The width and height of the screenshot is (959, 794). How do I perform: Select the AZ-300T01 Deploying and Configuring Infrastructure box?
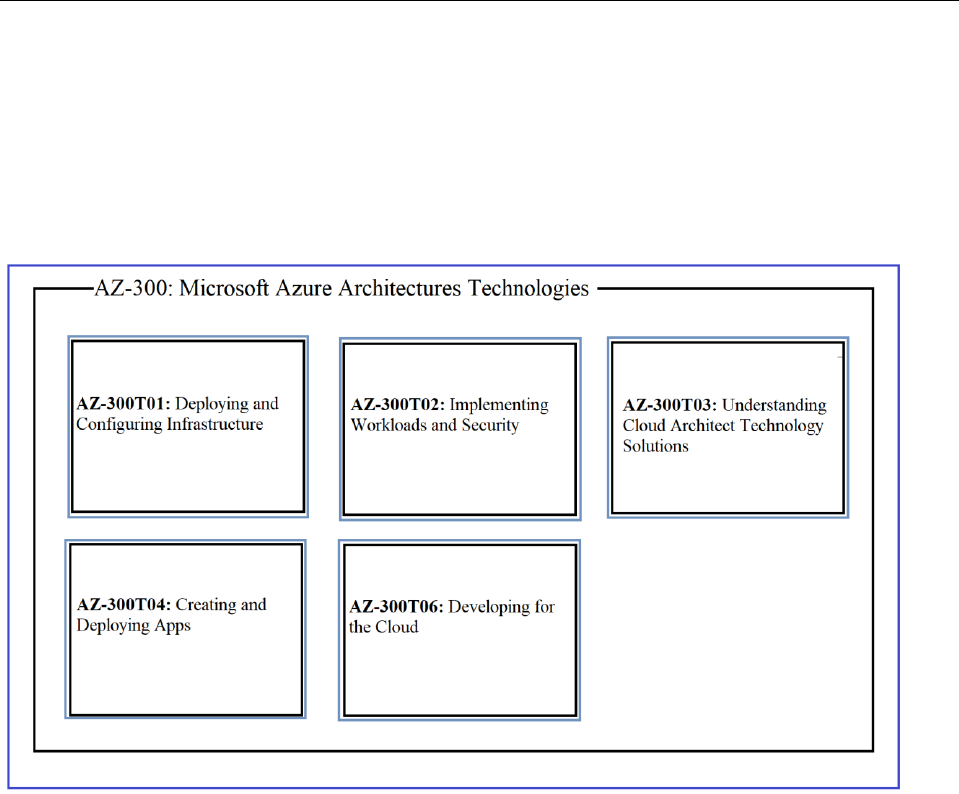click(x=188, y=426)
